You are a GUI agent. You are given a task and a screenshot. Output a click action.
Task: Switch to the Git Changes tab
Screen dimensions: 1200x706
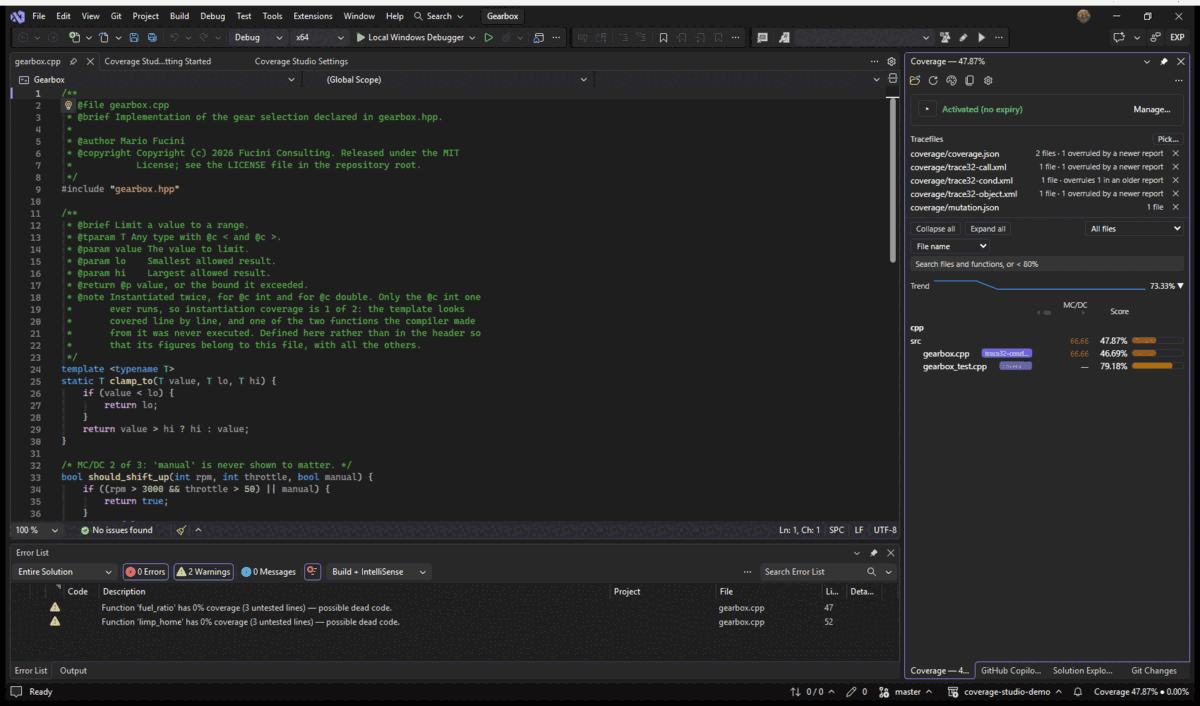point(1153,671)
